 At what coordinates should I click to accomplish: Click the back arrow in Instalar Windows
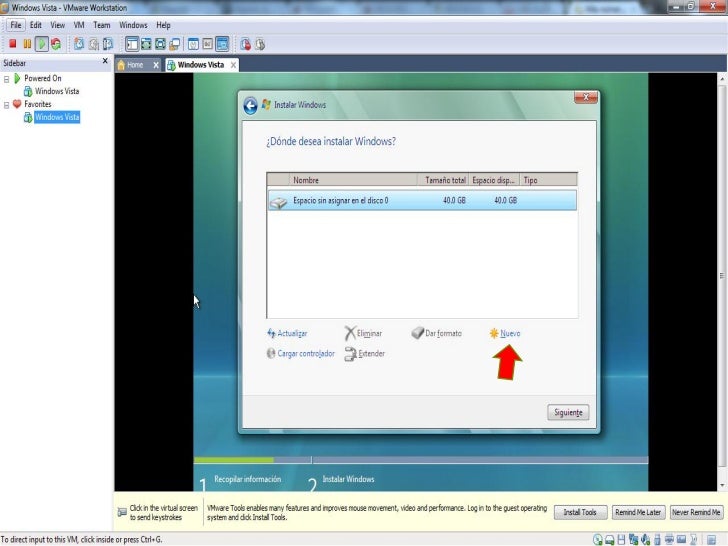point(250,105)
